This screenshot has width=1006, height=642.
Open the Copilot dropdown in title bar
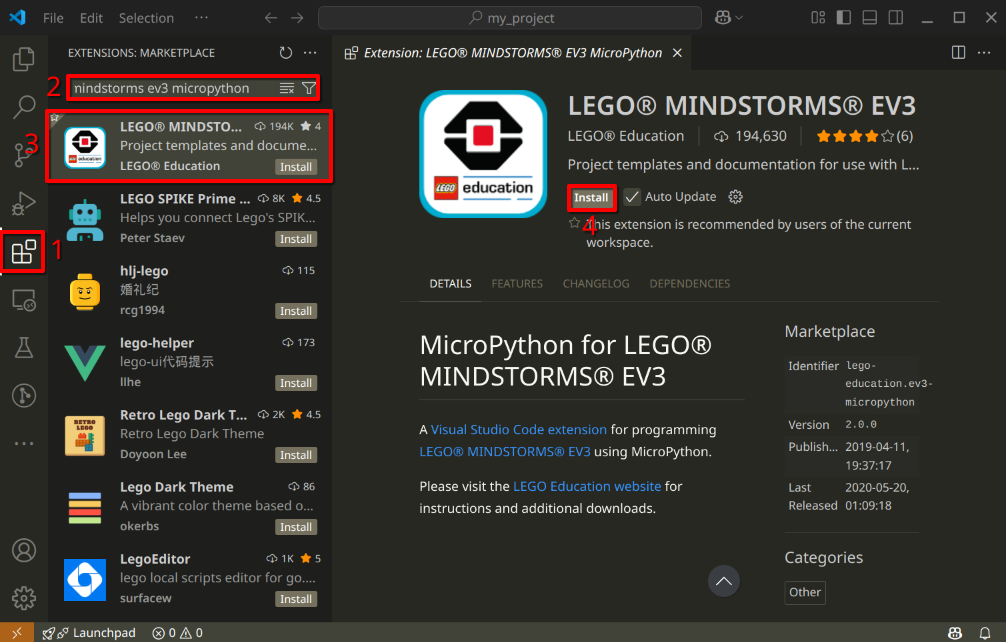(x=729, y=18)
